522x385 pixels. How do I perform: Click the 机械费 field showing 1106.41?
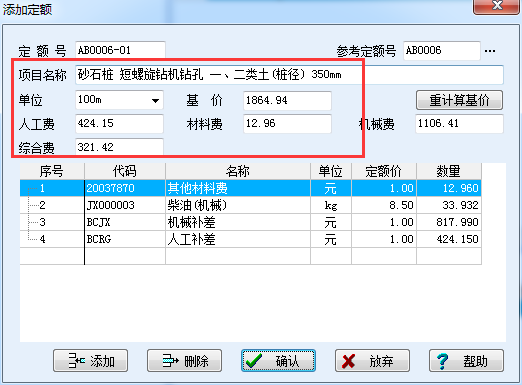(459, 124)
